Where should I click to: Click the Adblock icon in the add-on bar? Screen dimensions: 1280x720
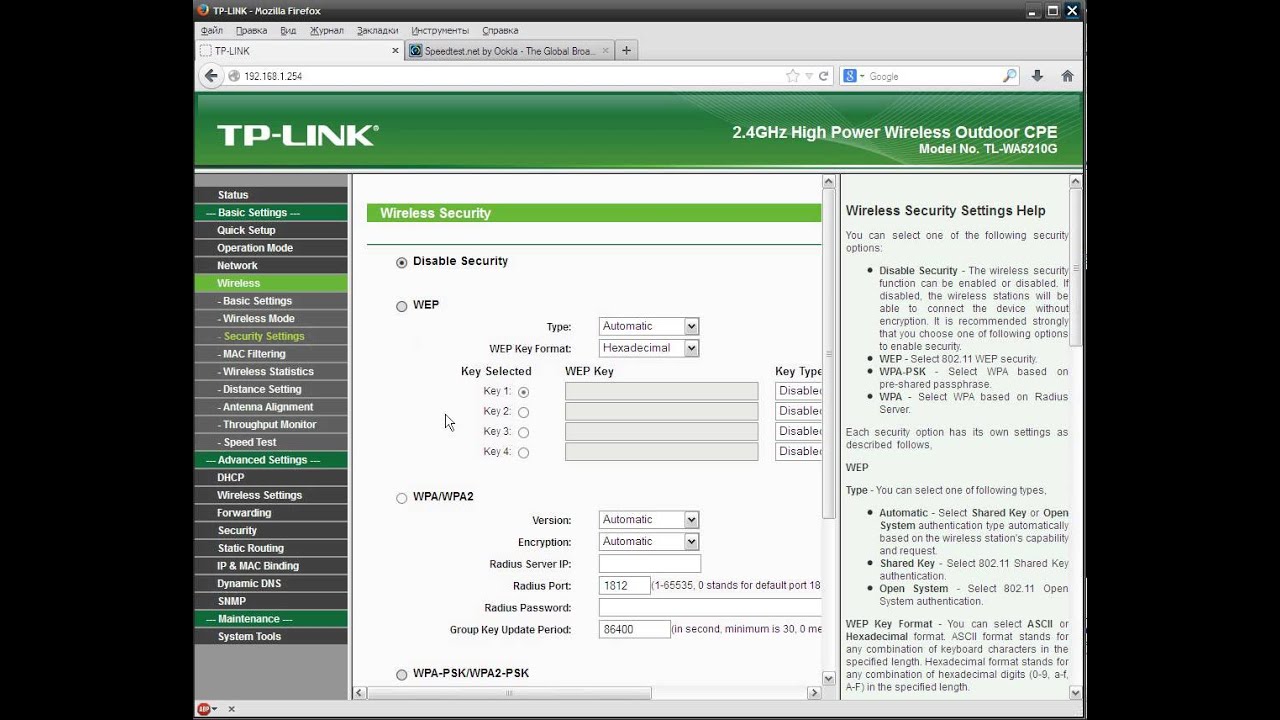pos(204,709)
